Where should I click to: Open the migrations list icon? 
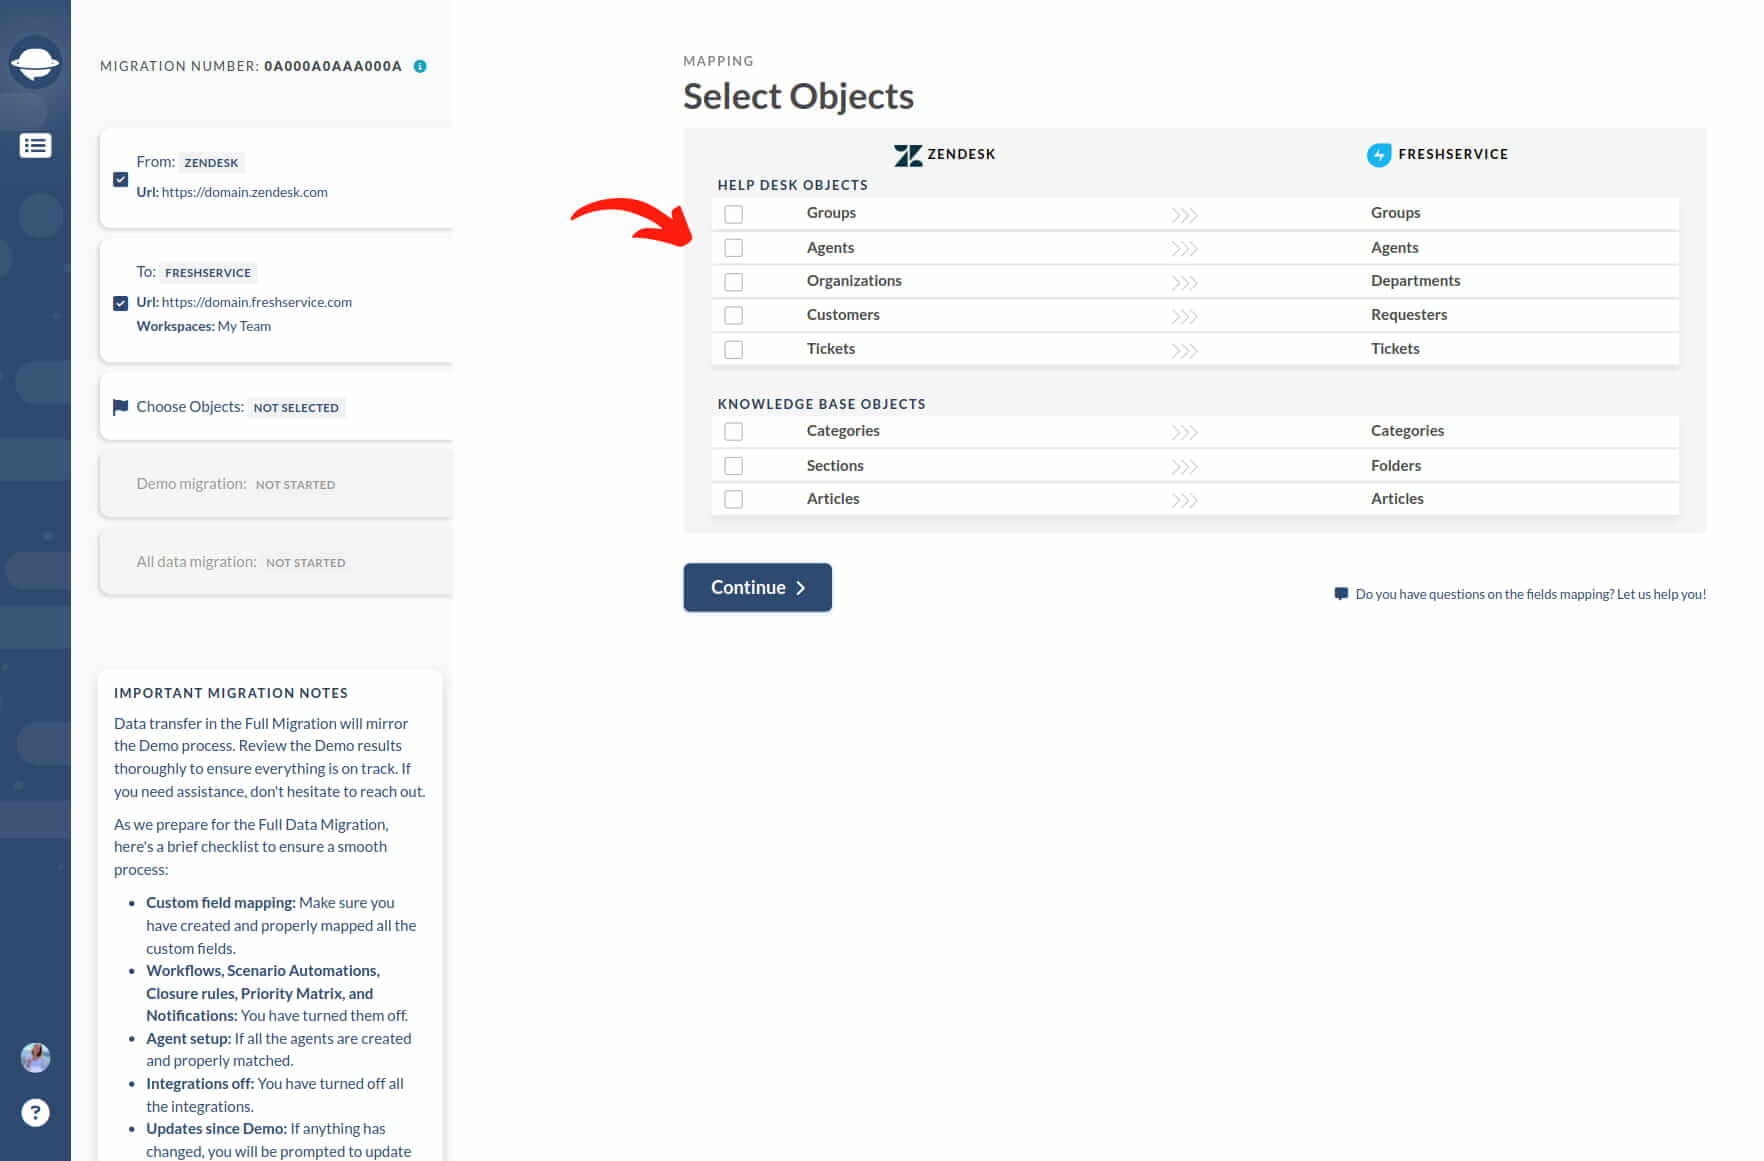pos(35,146)
